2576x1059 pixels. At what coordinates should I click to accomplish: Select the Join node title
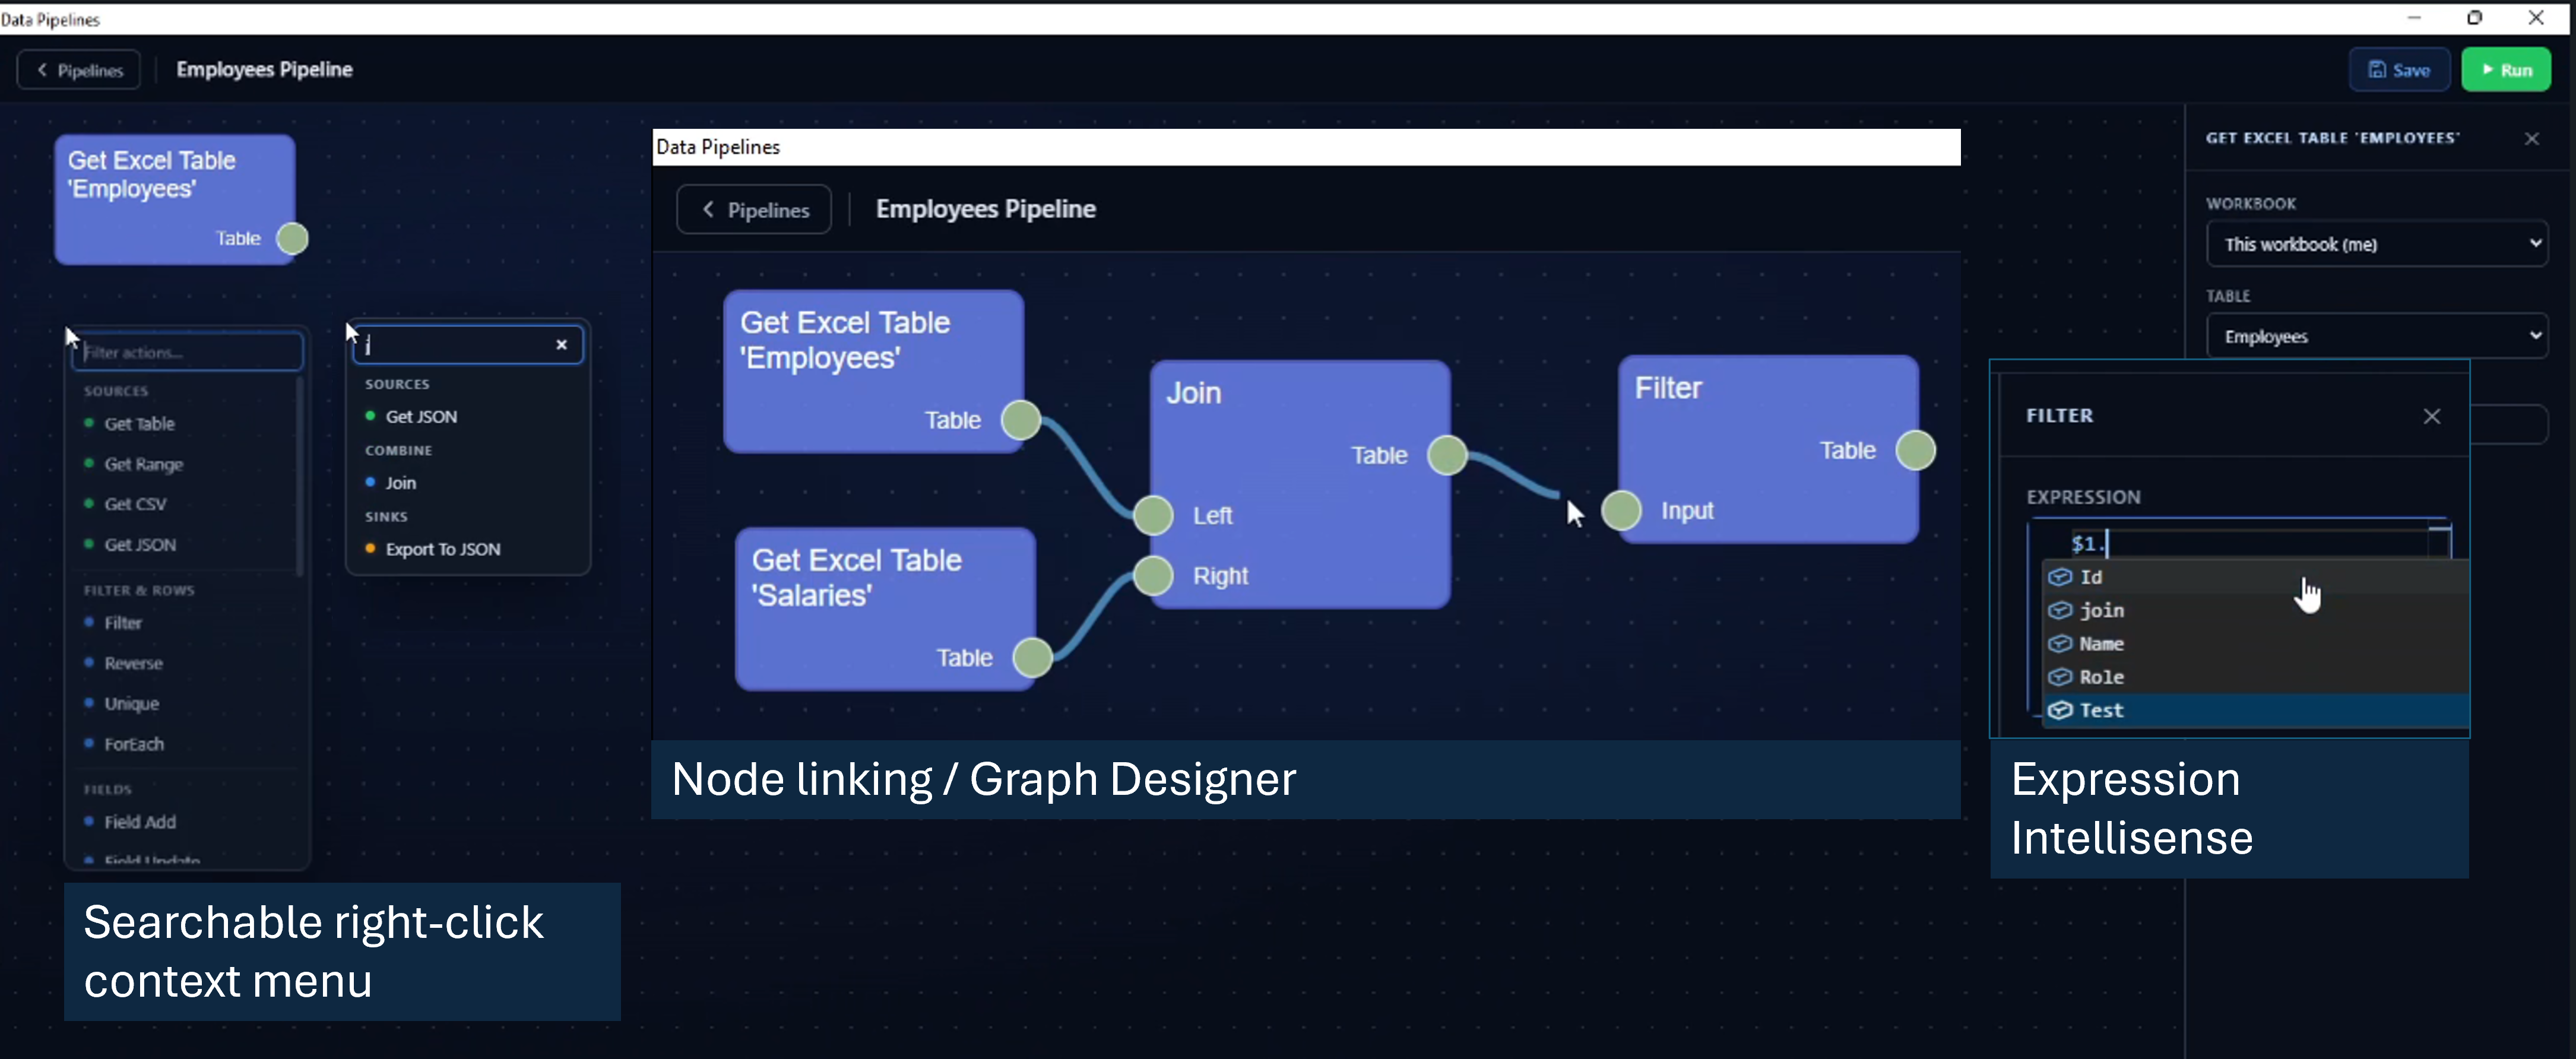point(1194,393)
